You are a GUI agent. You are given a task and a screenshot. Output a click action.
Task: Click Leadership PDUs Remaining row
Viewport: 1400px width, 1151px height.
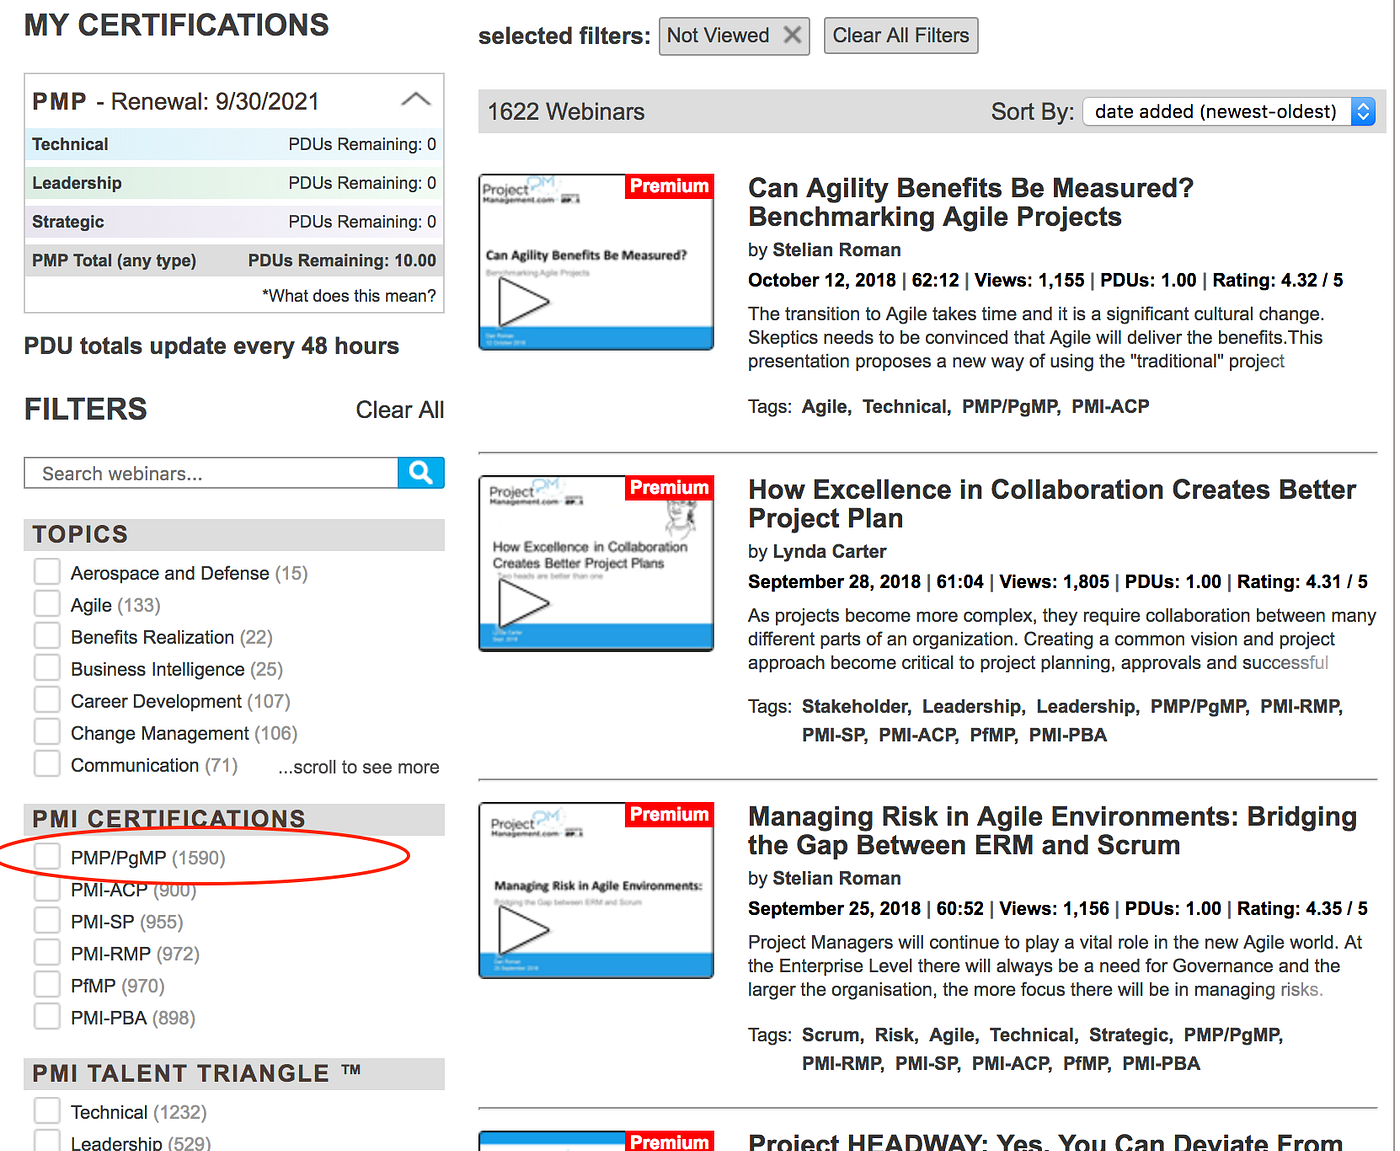(x=234, y=183)
